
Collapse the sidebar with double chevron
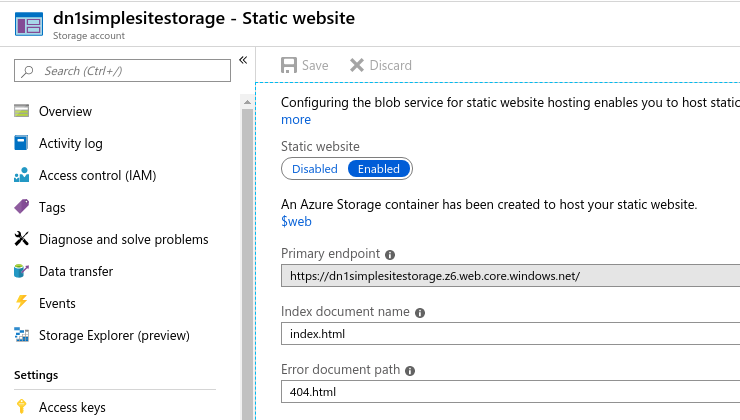pos(243,60)
